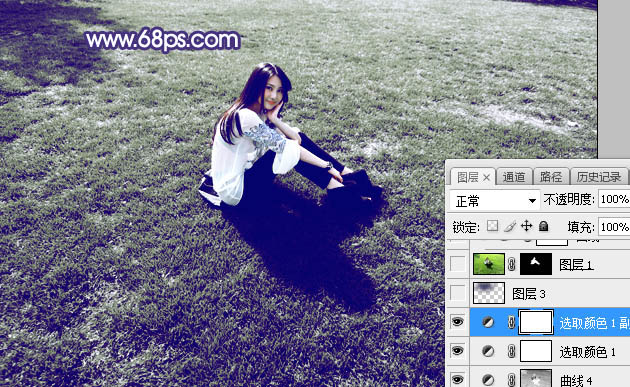Screen dimensions: 630x387
Task: Click mask link chain icon on 图层 1
Action: pos(511,264)
